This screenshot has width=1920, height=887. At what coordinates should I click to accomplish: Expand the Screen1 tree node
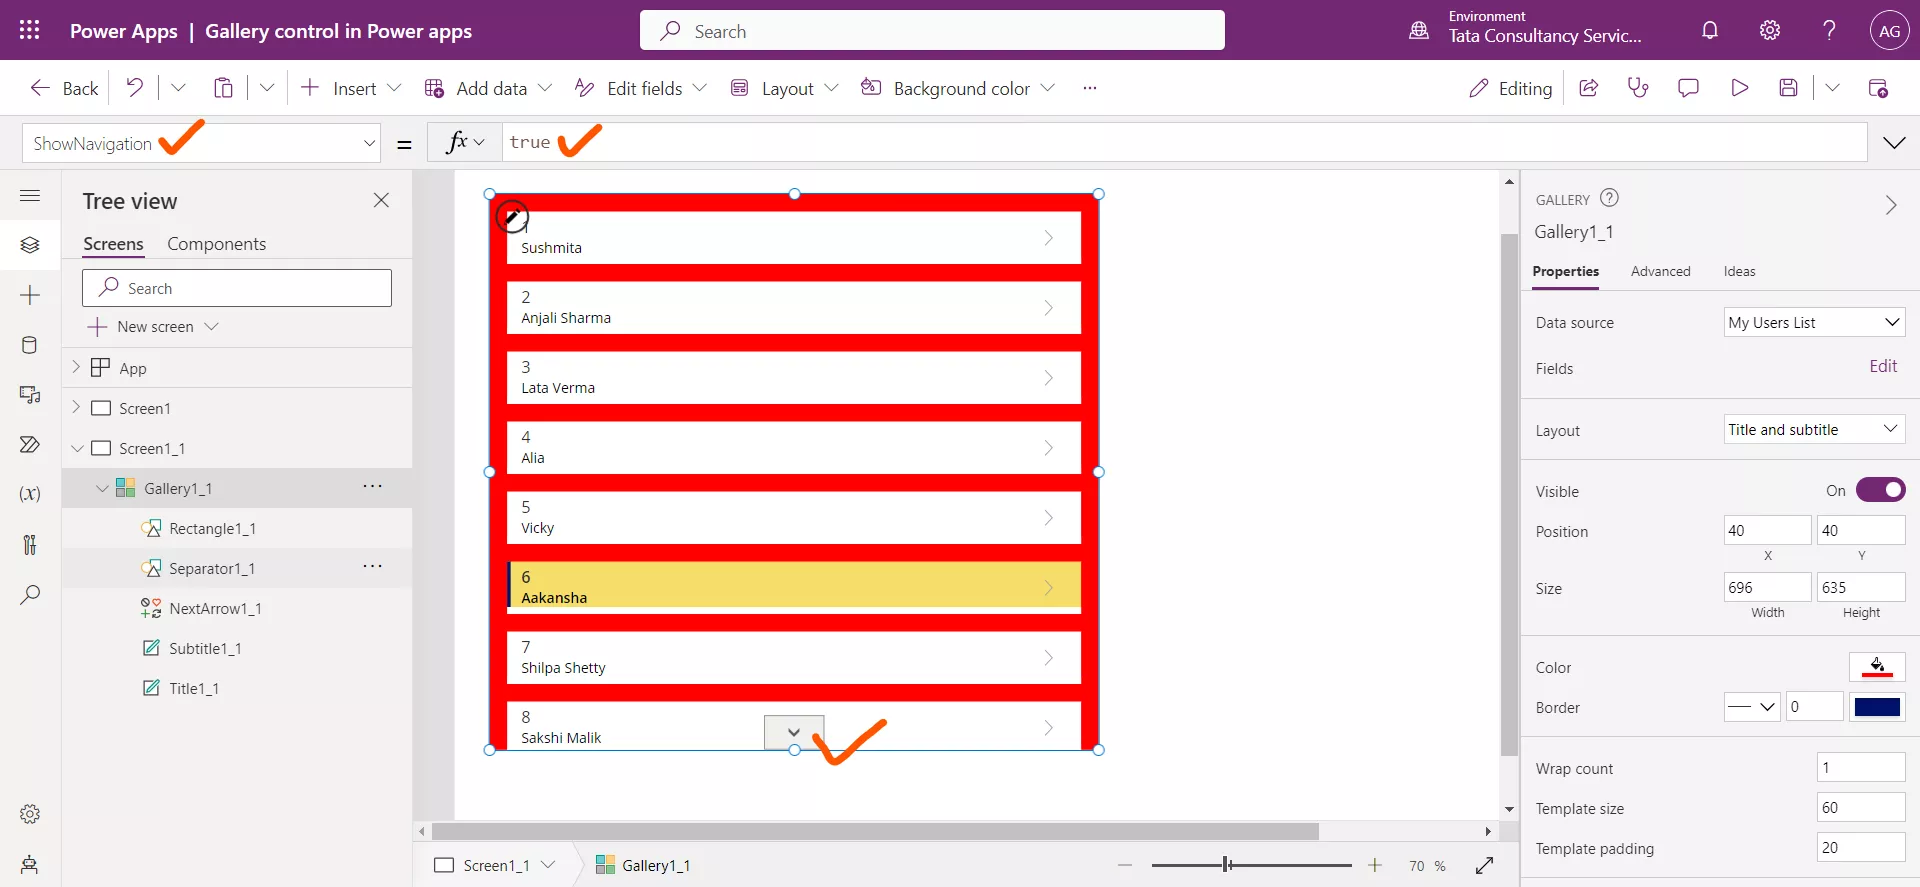[76, 407]
